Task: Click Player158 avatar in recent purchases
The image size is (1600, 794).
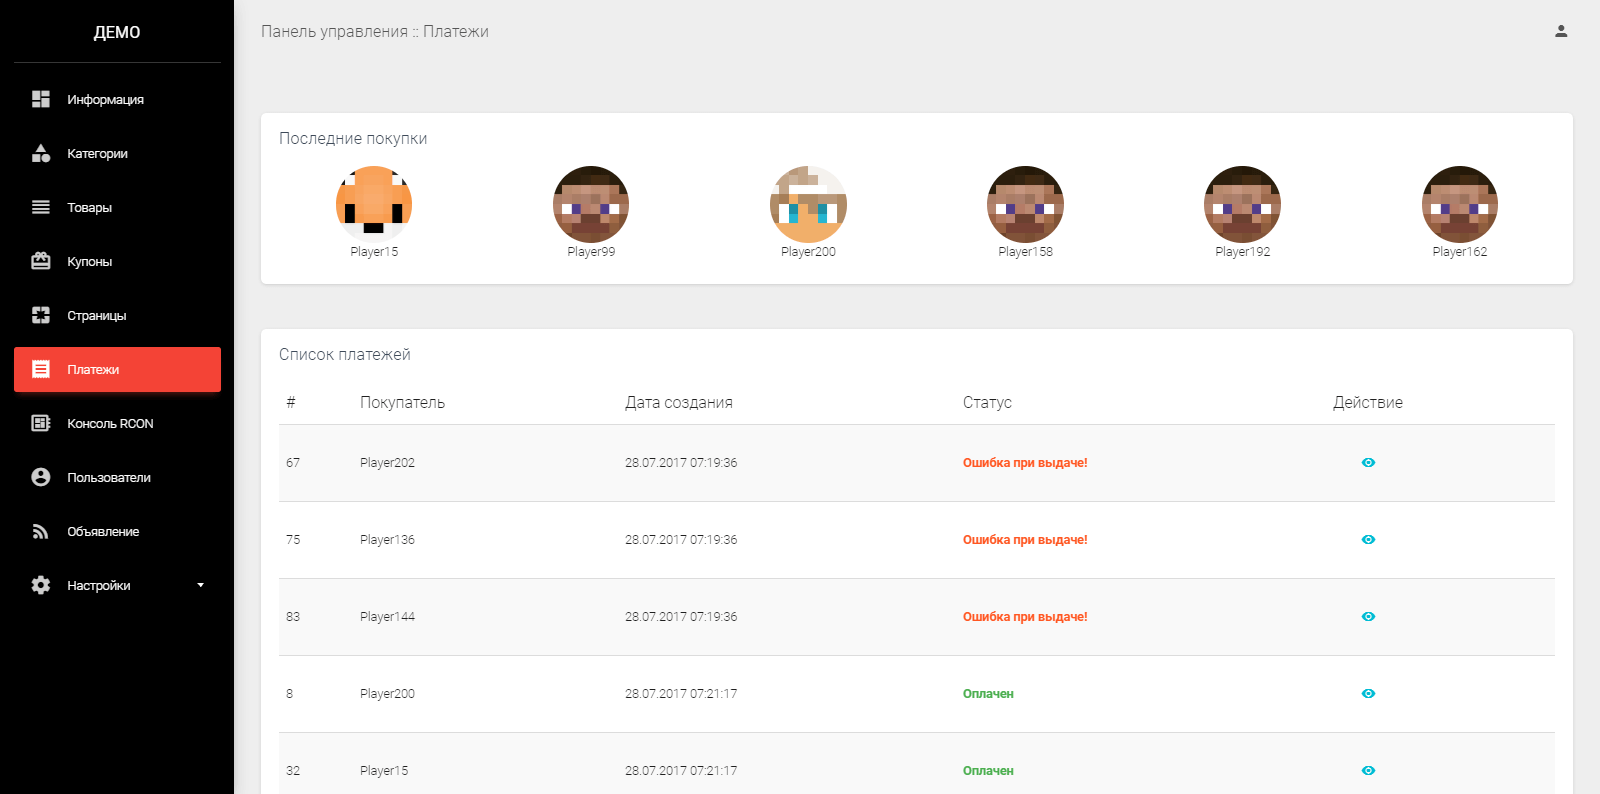Action: 1025,204
